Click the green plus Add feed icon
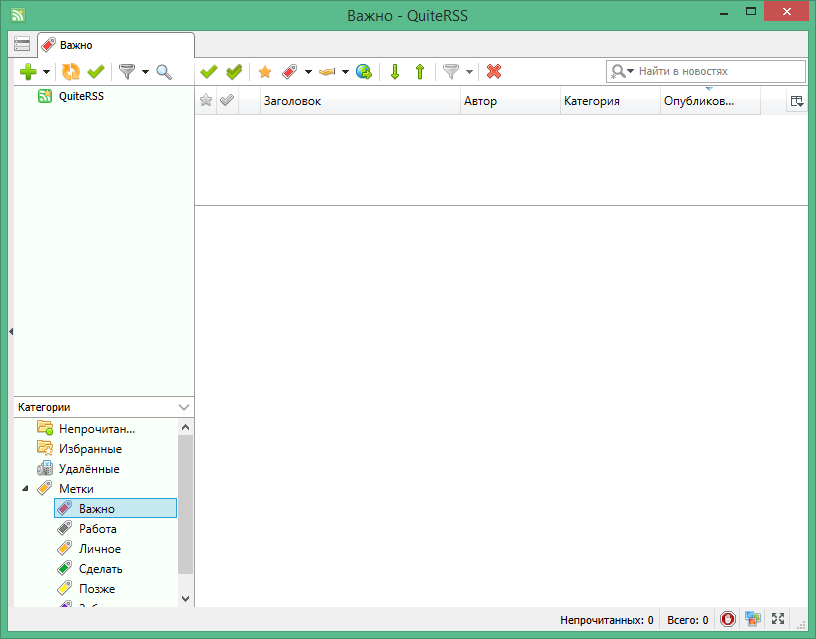 click(x=28, y=72)
